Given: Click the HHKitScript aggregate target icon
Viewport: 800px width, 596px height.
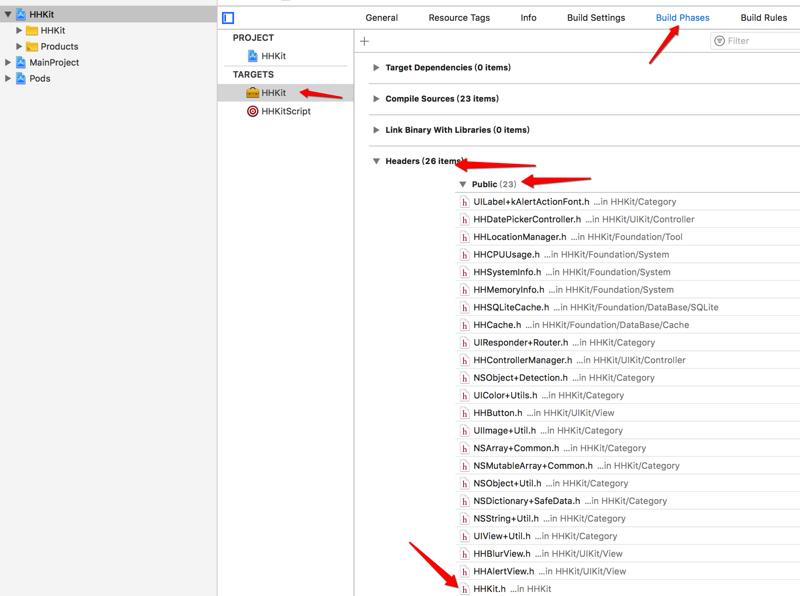Looking at the screenshot, I should click(x=253, y=111).
